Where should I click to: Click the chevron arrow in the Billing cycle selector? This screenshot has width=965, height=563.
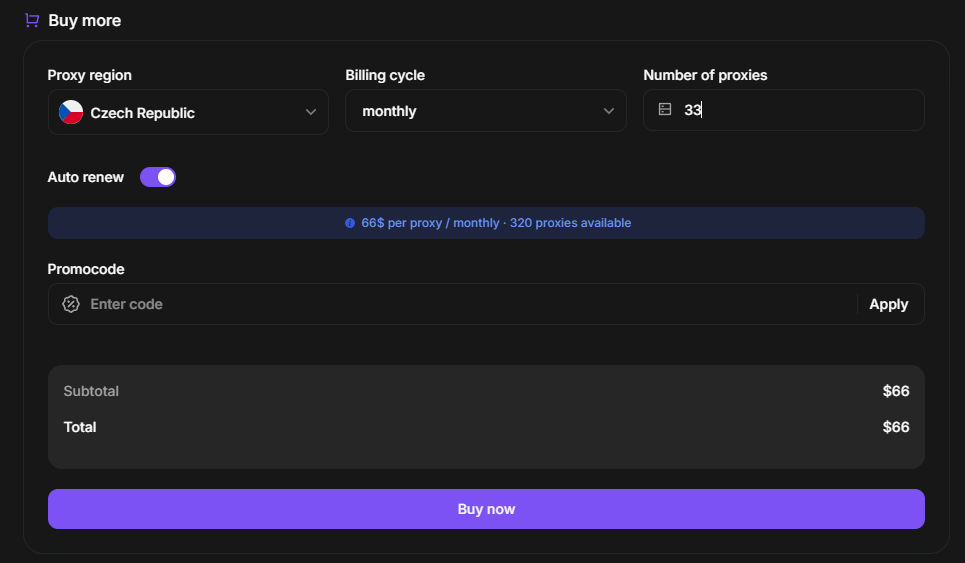pyautogui.click(x=609, y=111)
